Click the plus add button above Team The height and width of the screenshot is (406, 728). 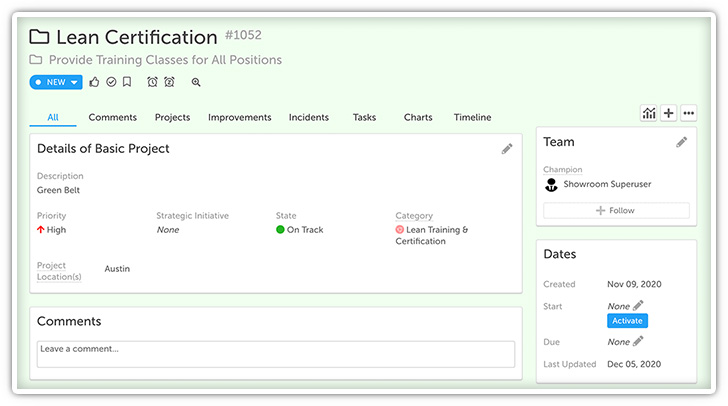click(x=669, y=113)
